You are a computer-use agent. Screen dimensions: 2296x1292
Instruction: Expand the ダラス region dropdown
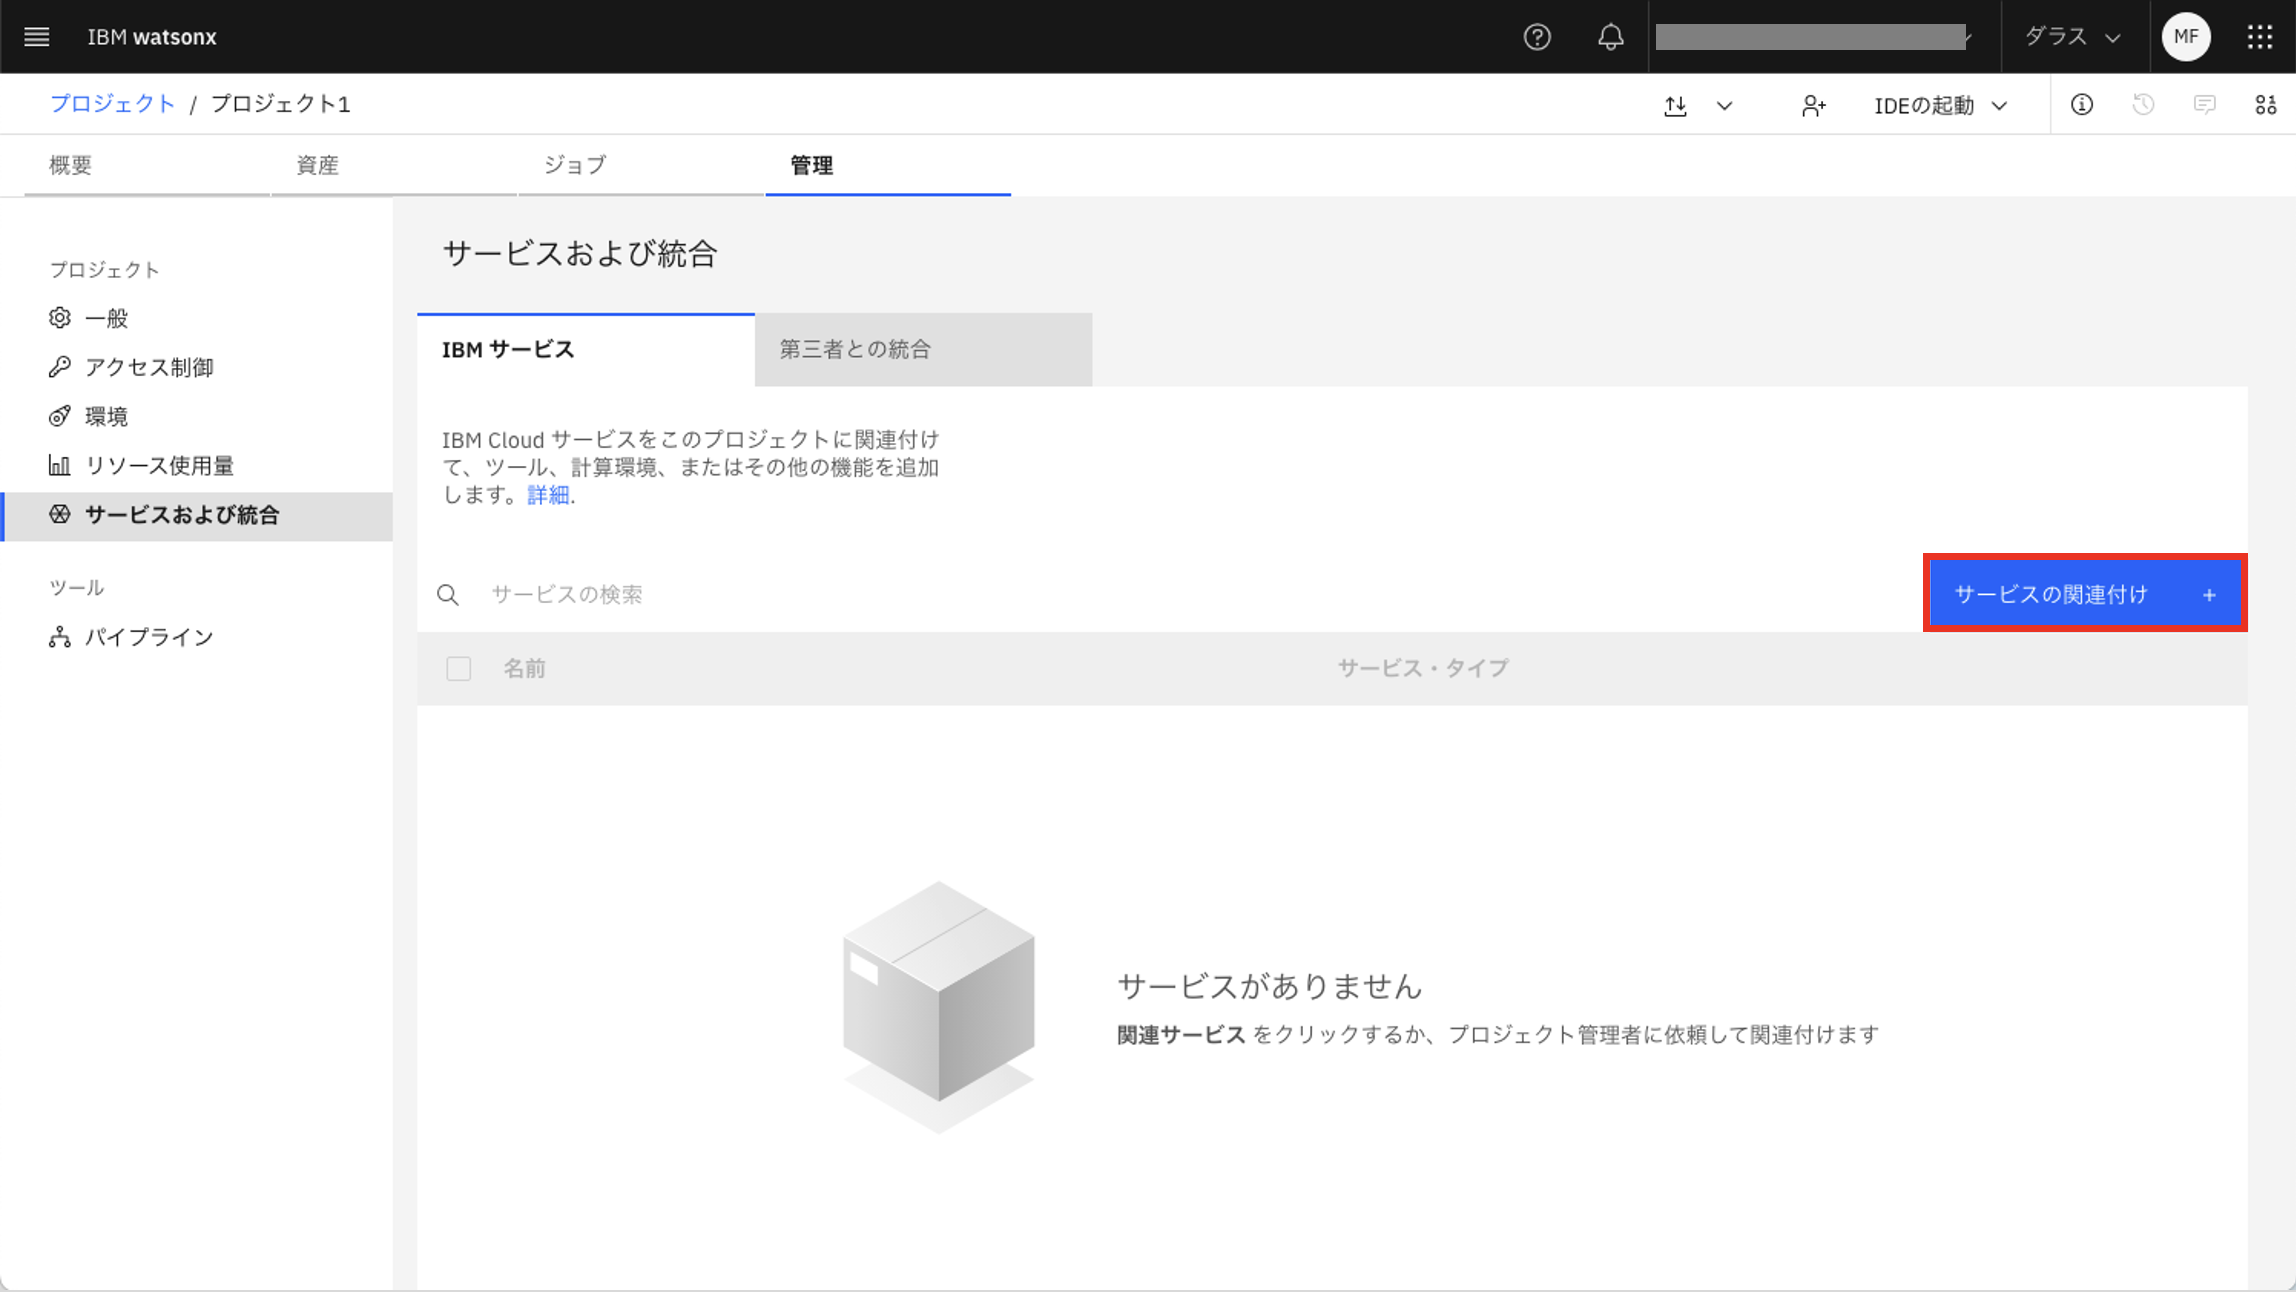coord(2072,37)
